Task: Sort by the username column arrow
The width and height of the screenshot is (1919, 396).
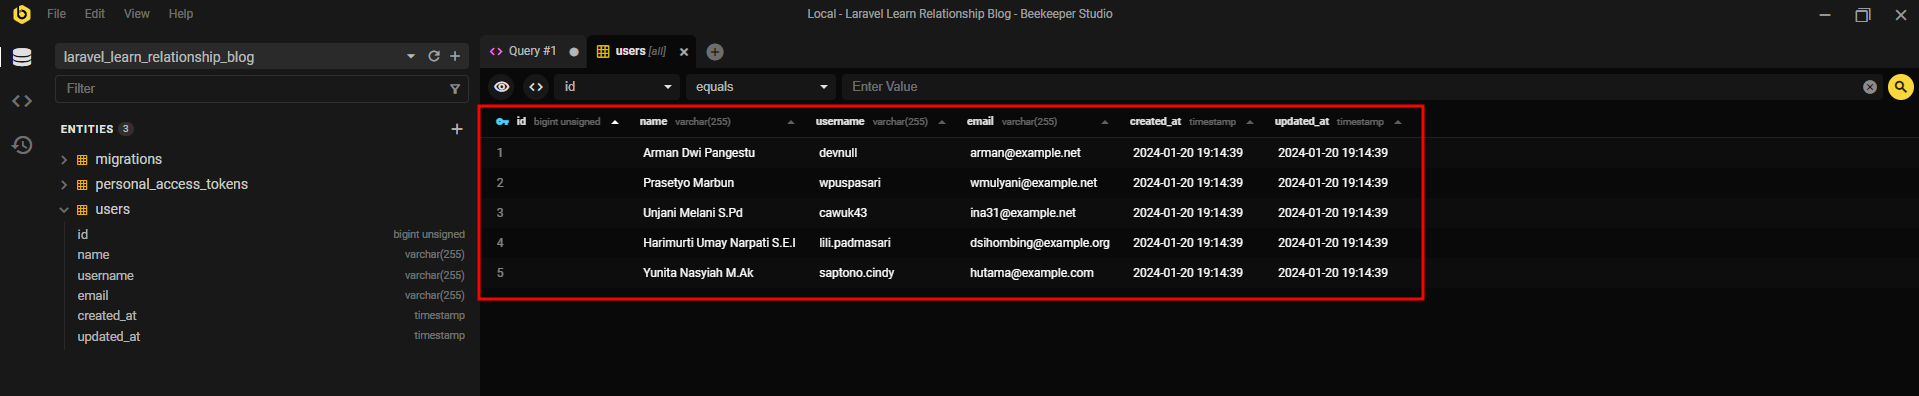Action: [x=942, y=122]
